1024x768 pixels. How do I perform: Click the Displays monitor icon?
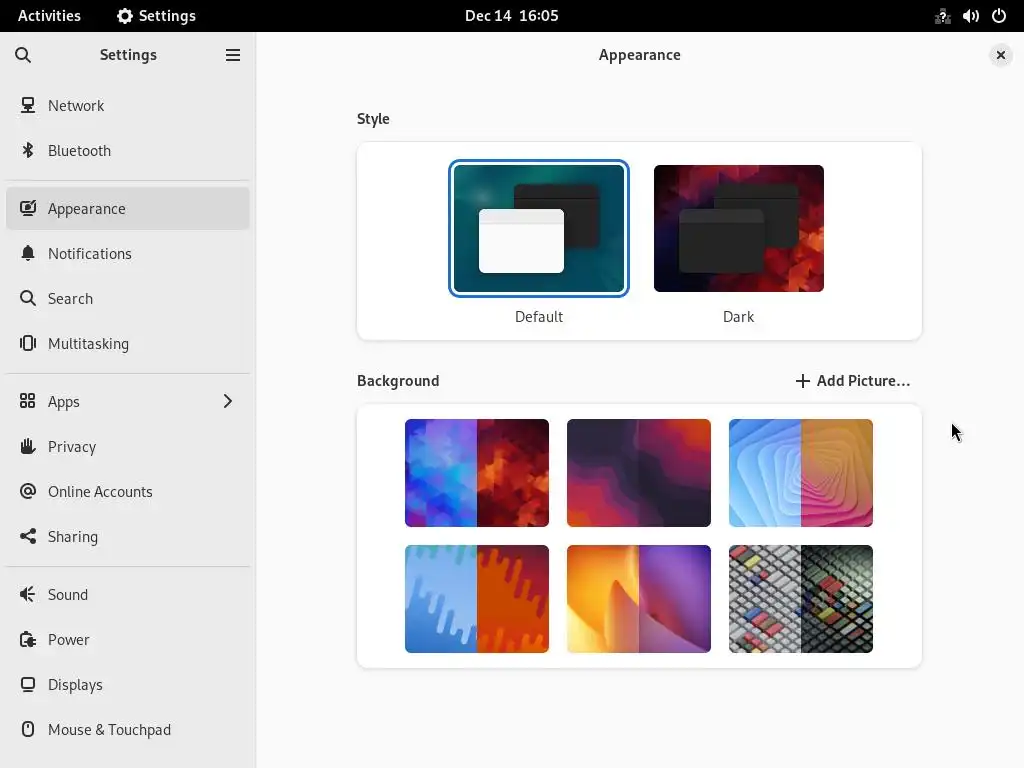27,684
